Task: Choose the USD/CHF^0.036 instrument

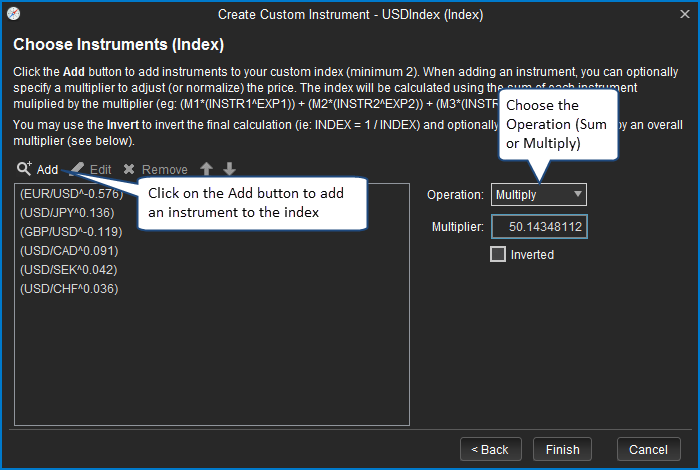Action: click(x=68, y=289)
